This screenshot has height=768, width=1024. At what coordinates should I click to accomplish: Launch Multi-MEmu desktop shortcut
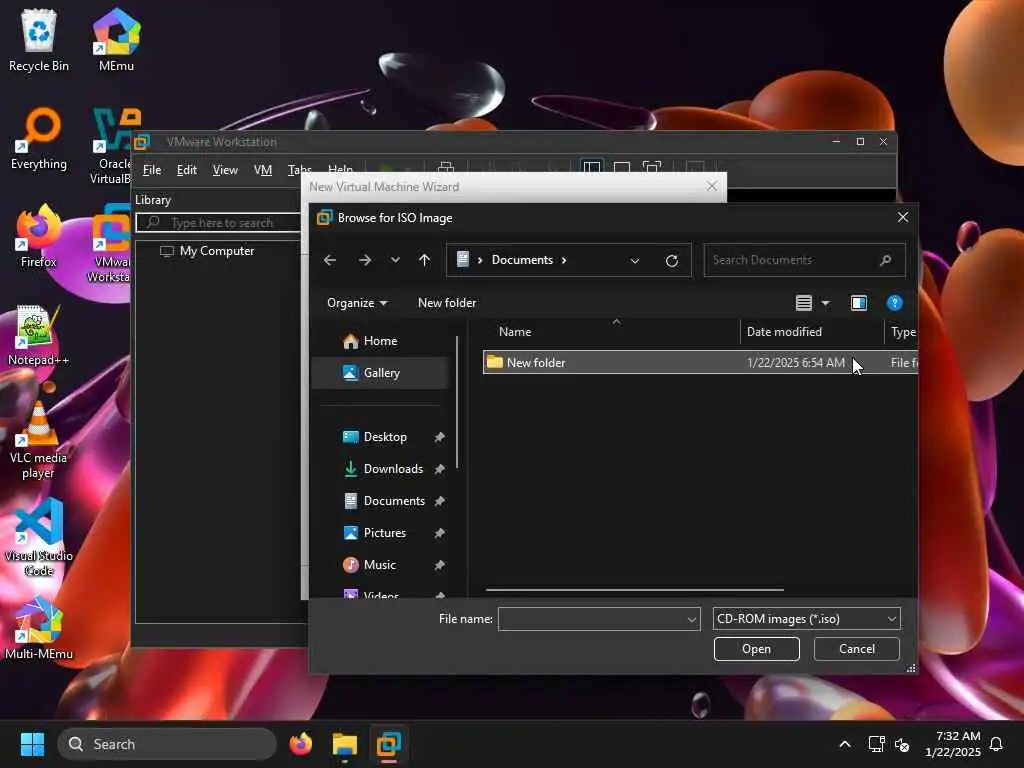(39, 628)
